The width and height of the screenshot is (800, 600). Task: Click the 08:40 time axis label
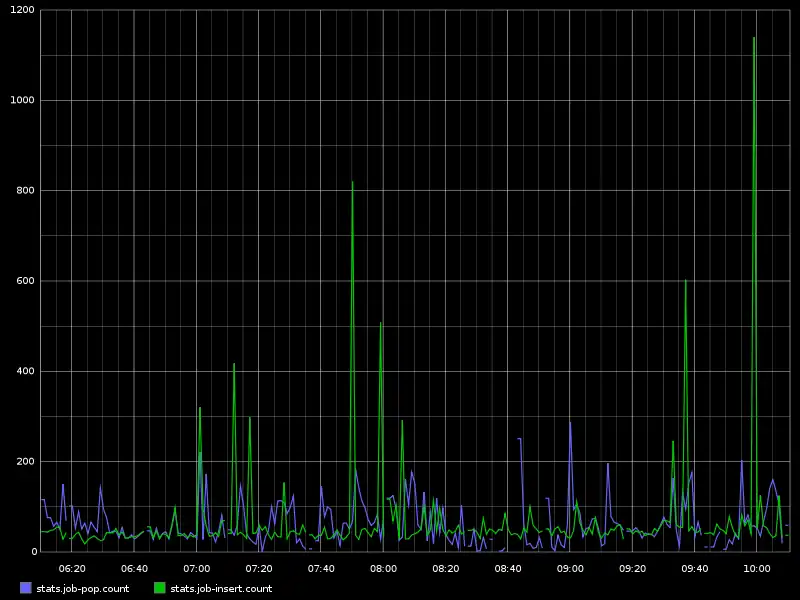click(x=508, y=568)
